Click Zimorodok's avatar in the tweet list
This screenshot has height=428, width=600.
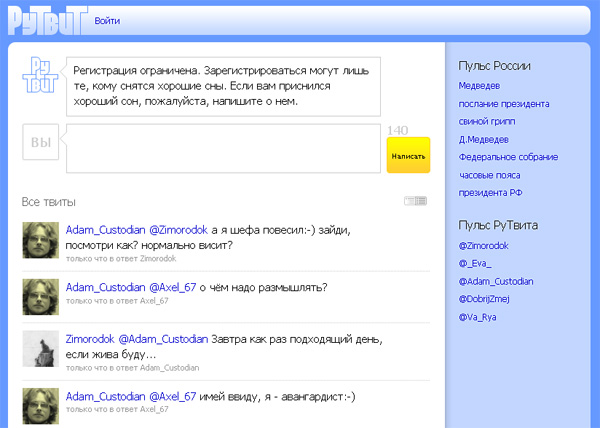pyautogui.click(x=39, y=348)
